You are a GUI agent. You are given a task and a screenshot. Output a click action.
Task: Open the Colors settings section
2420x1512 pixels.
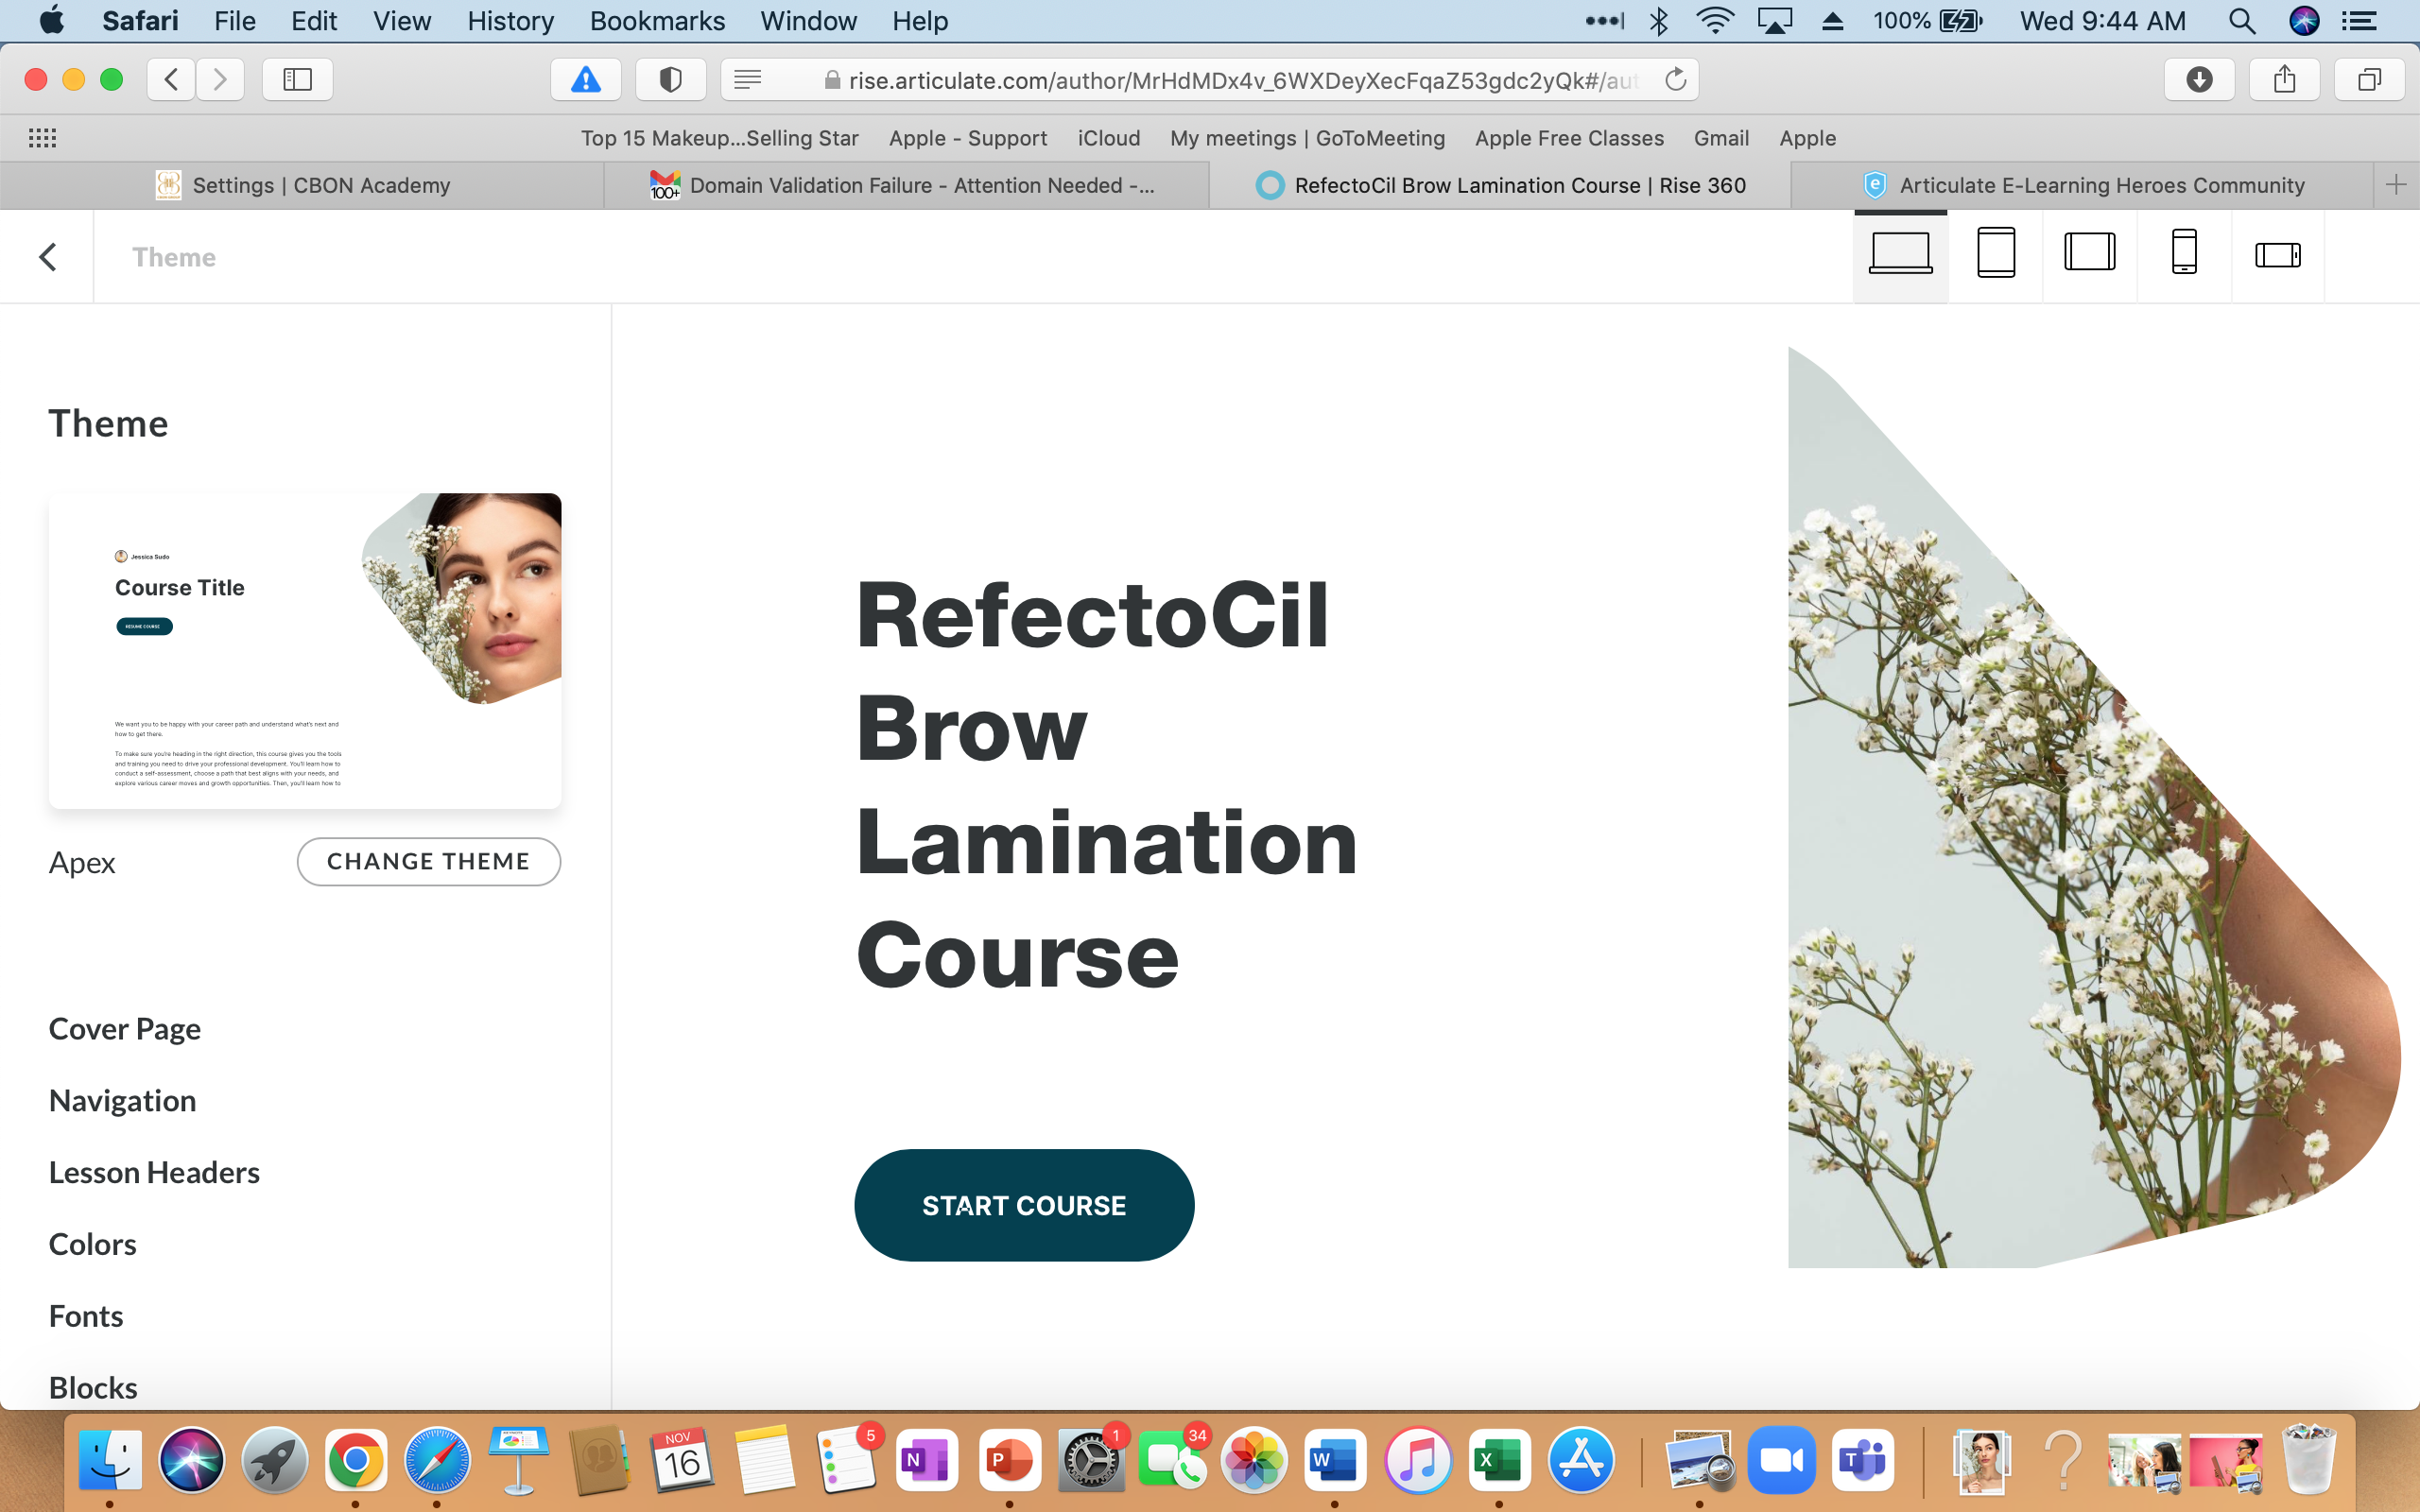click(92, 1244)
